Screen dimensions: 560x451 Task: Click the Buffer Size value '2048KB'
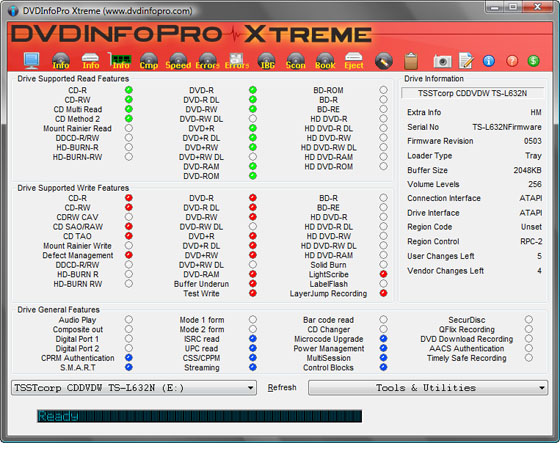[x=528, y=170]
